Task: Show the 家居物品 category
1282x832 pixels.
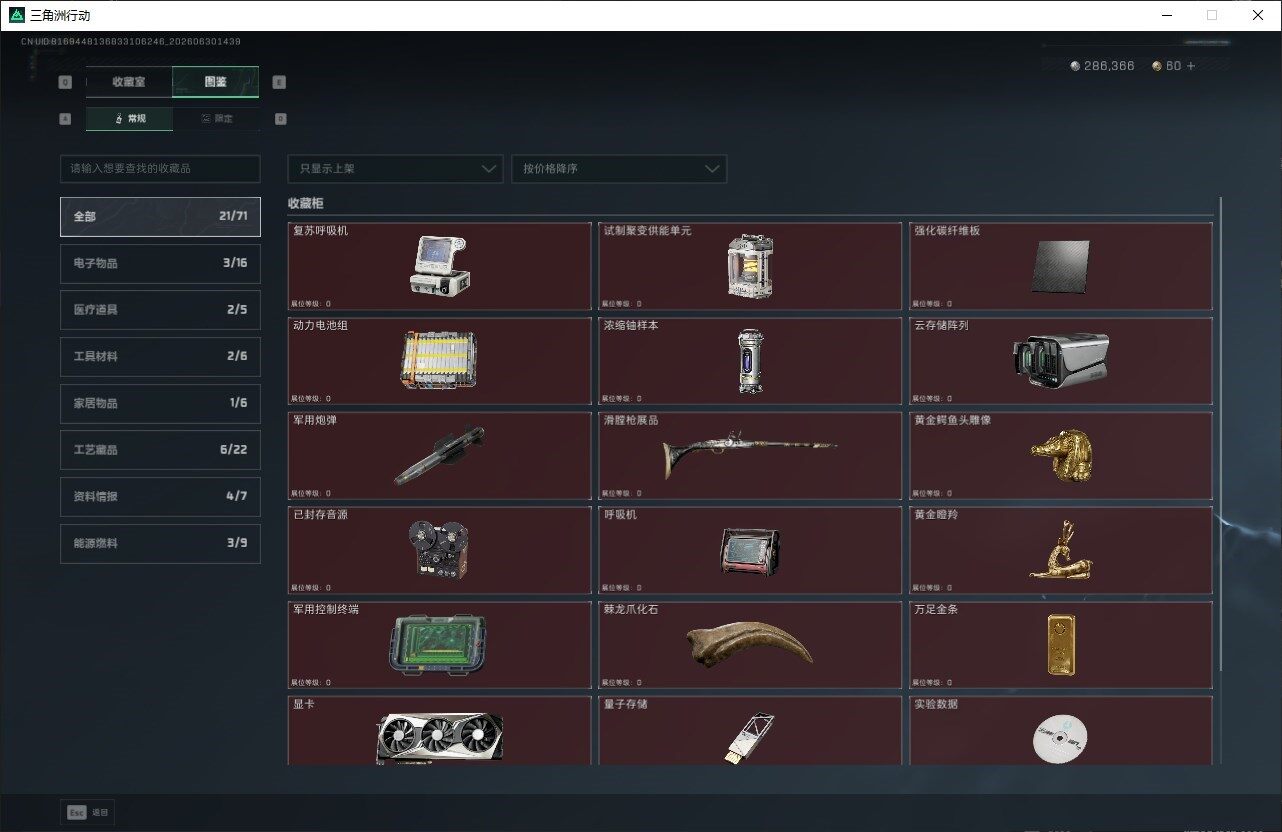Action: pos(160,403)
